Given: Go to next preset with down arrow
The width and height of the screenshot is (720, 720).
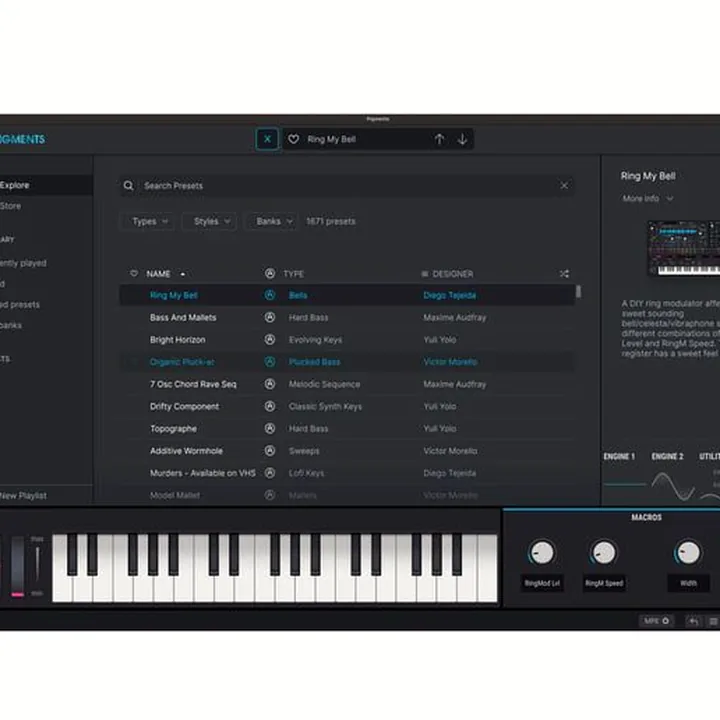Looking at the screenshot, I should (462, 139).
